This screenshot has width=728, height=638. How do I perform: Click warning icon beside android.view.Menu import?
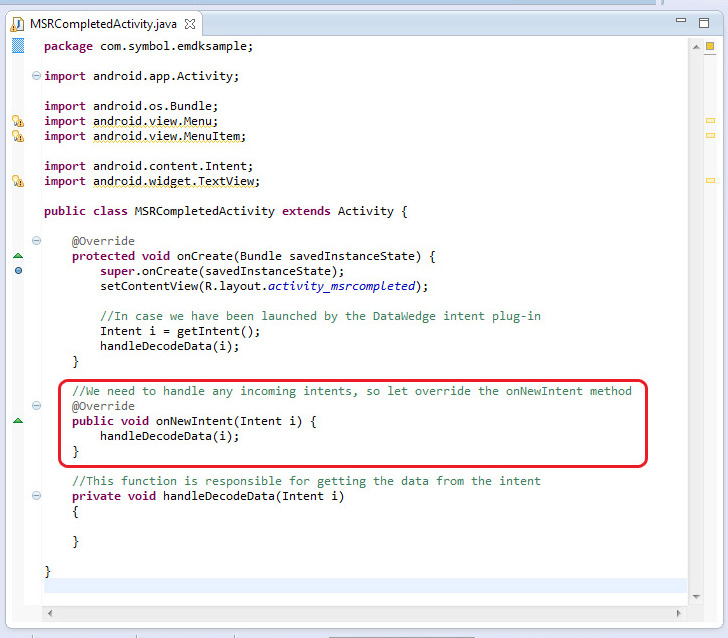(x=17, y=121)
